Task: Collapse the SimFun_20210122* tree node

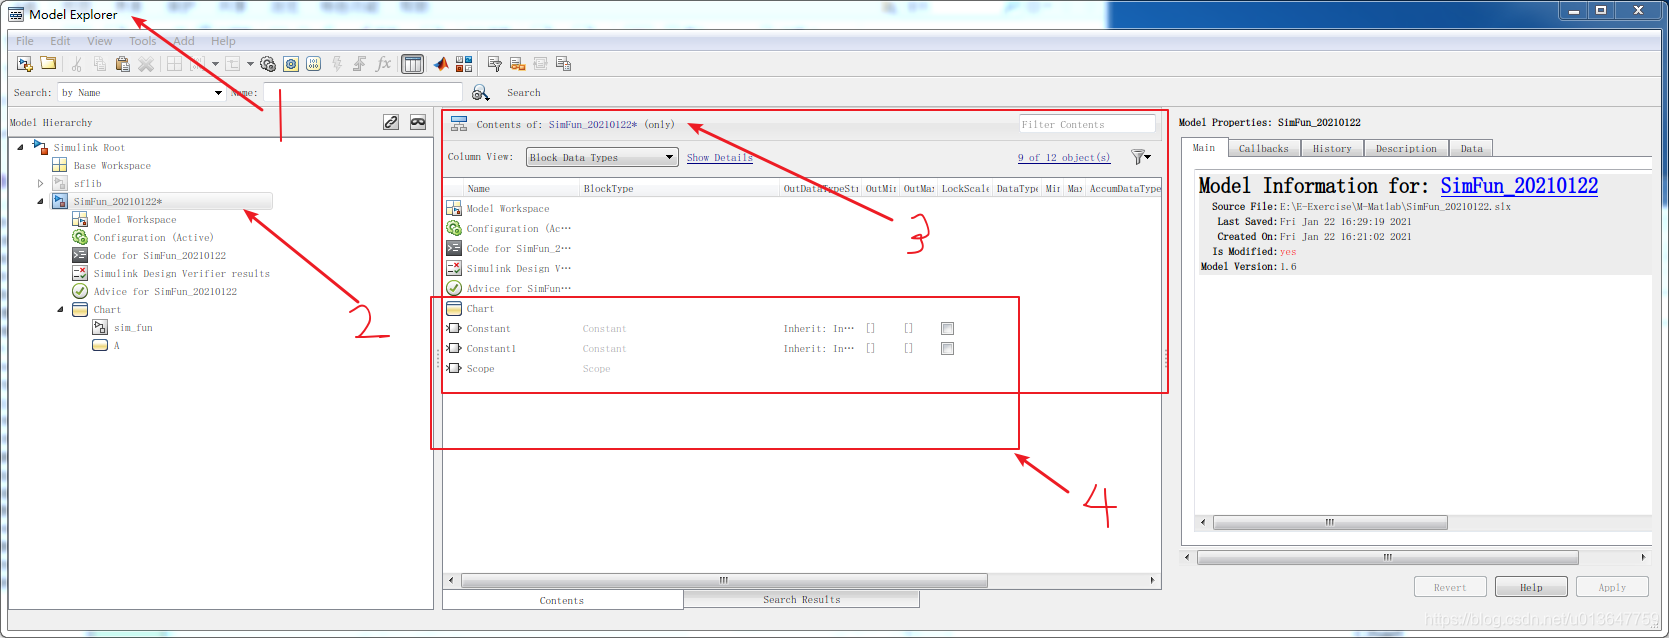Action: 41,202
